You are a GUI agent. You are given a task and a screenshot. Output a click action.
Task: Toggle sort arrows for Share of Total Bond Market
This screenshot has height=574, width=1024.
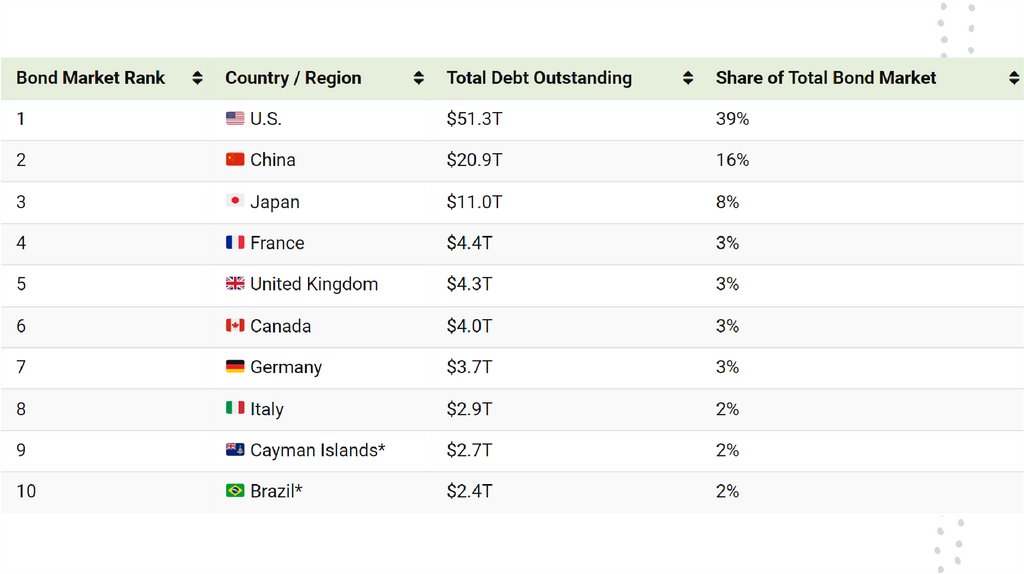[x=1015, y=78]
